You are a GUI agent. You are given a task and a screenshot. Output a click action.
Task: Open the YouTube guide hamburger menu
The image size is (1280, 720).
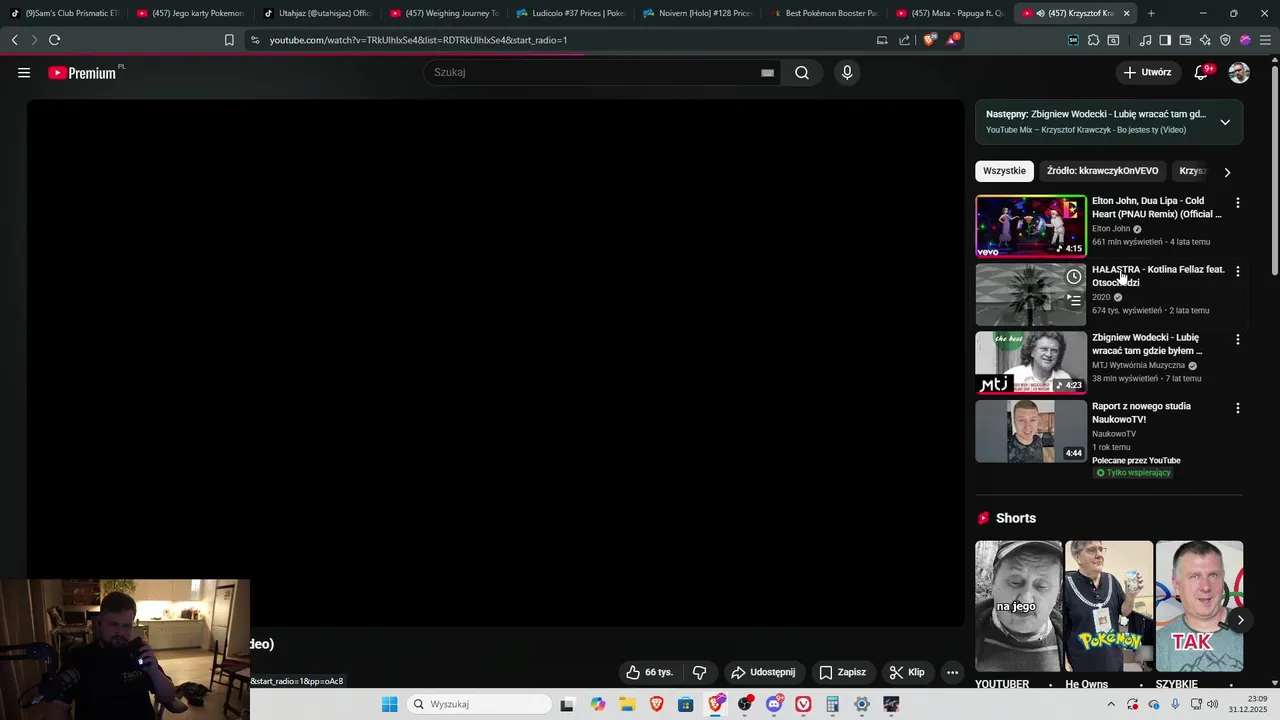pyautogui.click(x=24, y=72)
